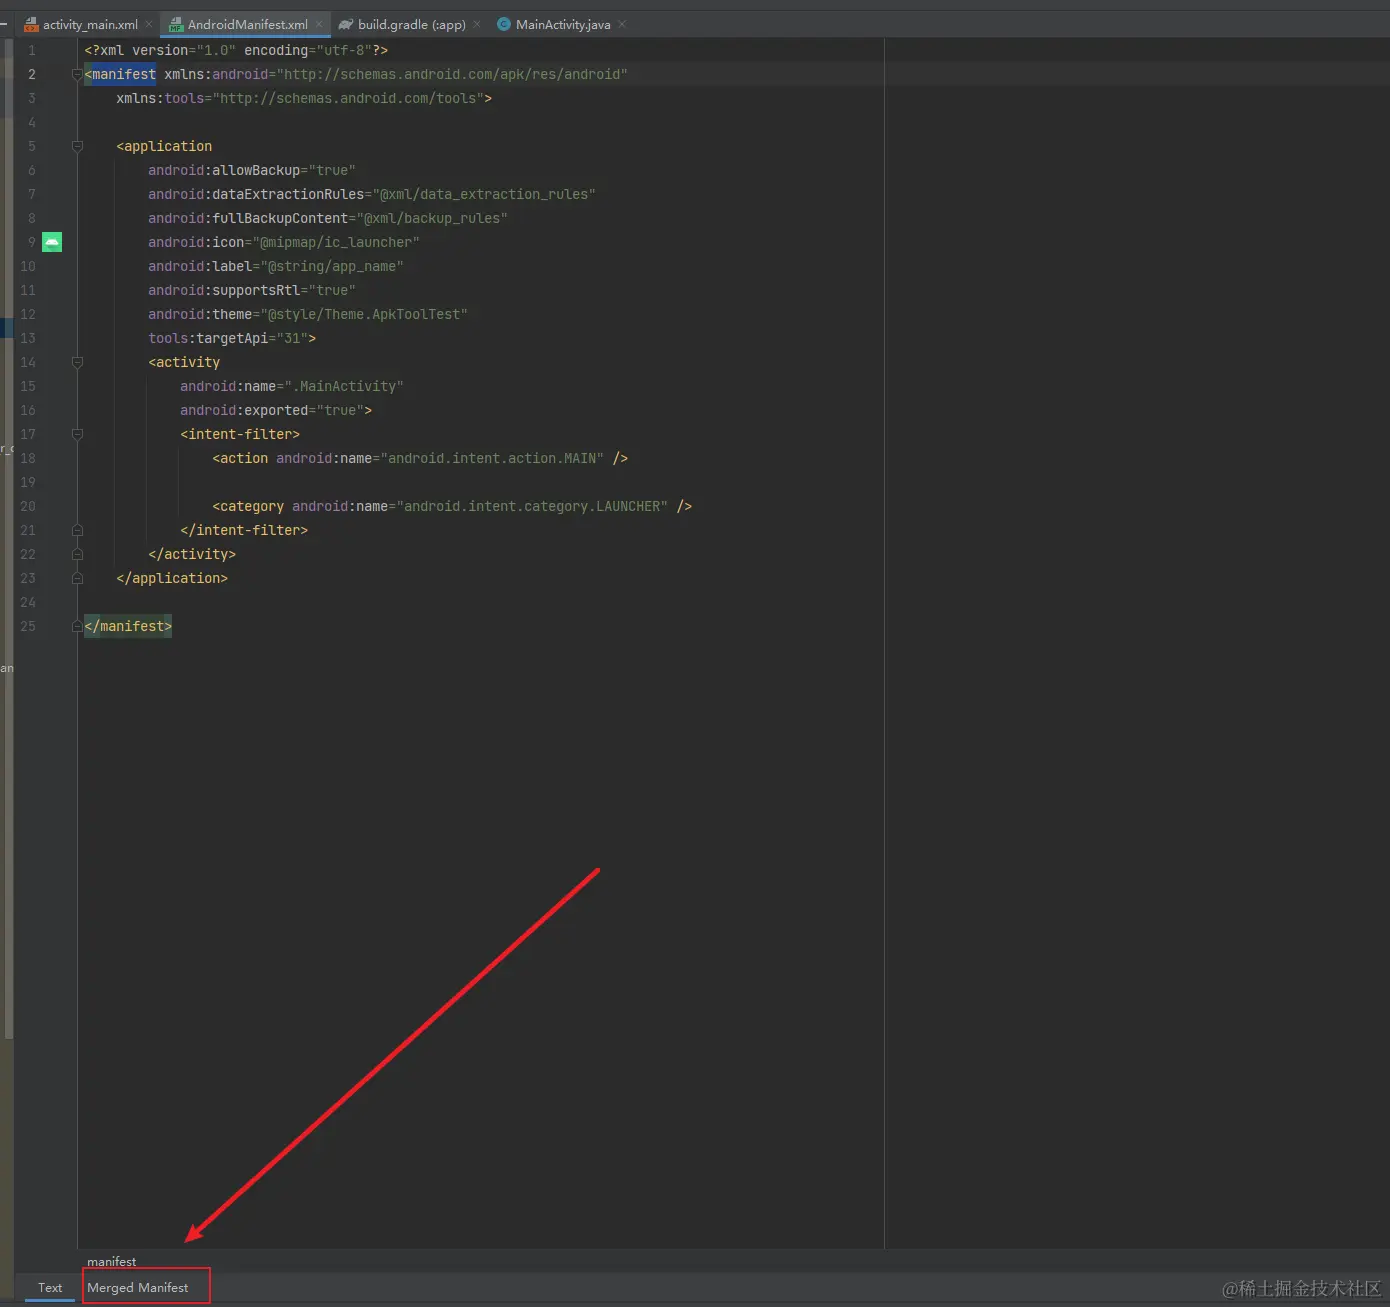The height and width of the screenshot is (1307, 1390).
Task: Click the fold marker beside closing intent-filter tag
Action: coord(77,530)
